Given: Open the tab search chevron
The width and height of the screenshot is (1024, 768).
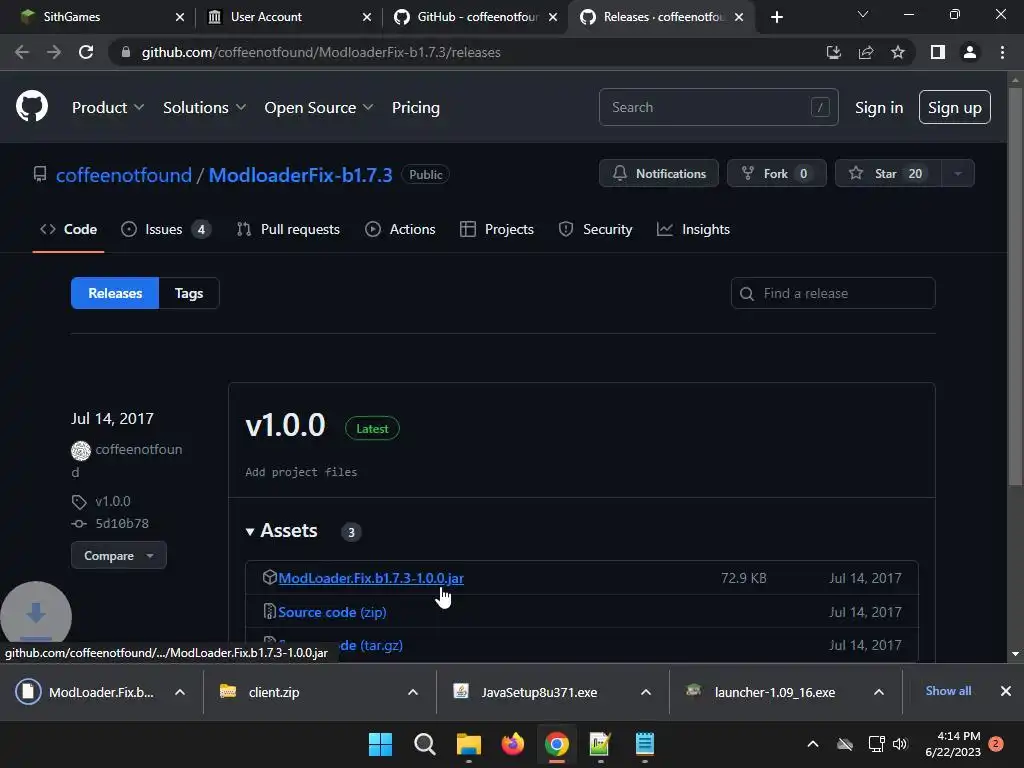Looking at the screenshot, I should coord(863,14).
